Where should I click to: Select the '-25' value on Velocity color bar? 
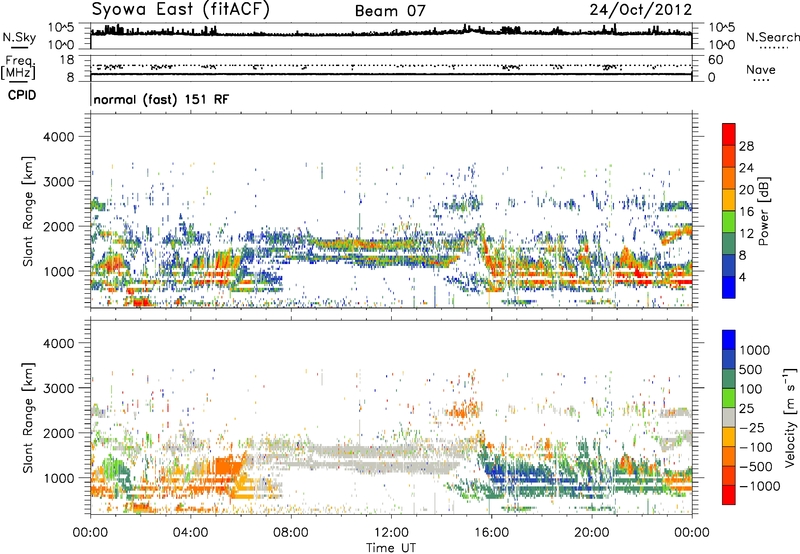(751, 427)
